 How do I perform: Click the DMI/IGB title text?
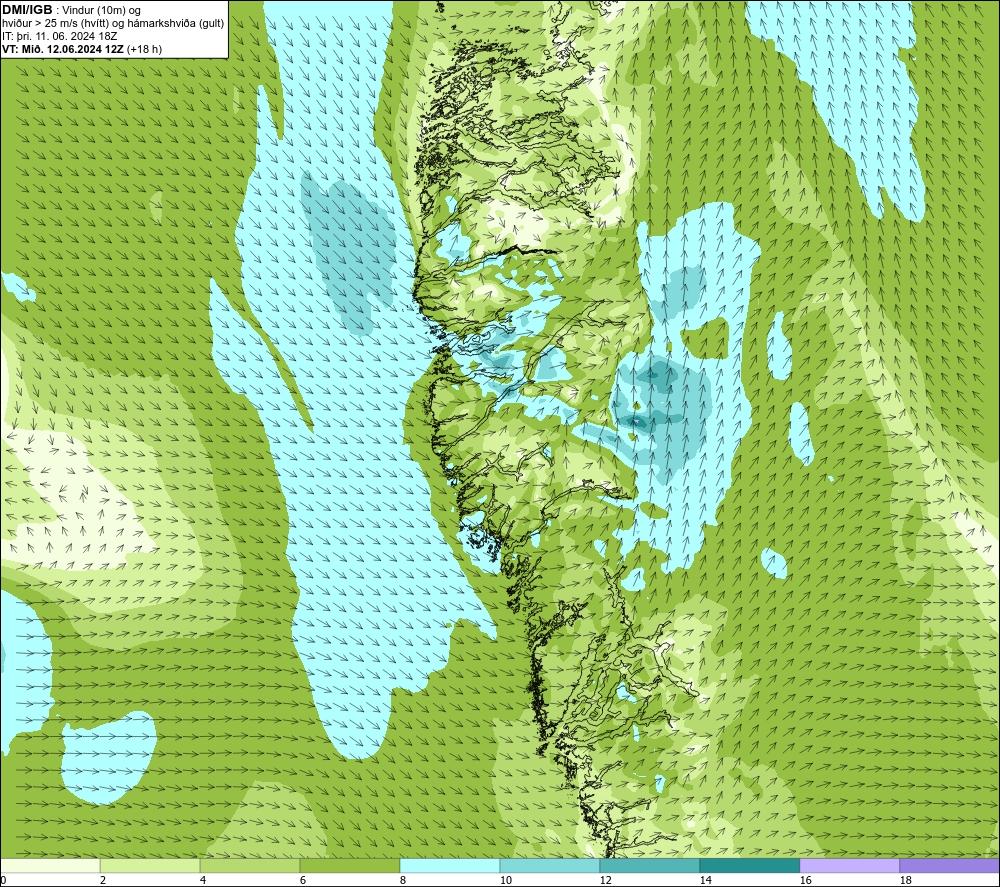click(x=27, y=10)
